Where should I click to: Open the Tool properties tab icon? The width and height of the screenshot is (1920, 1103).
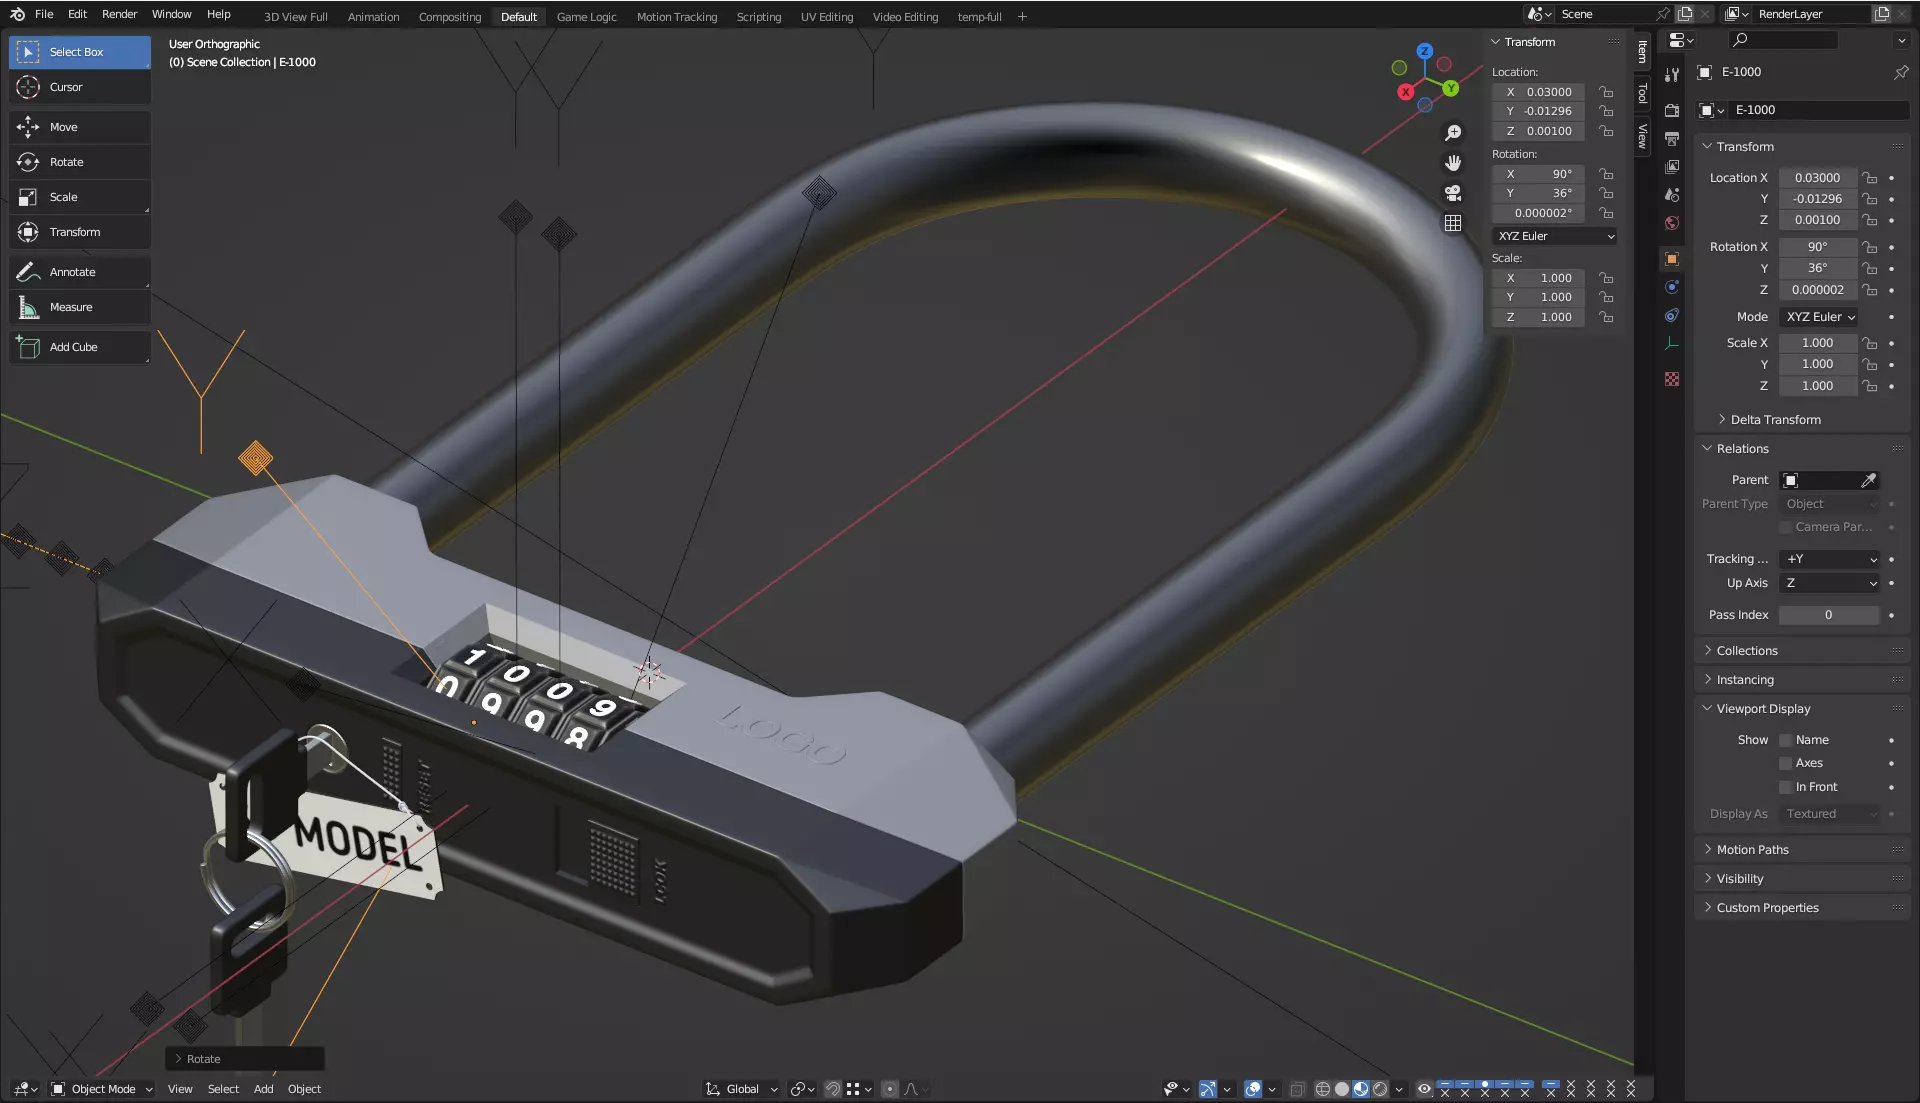pyautogui.click(x=1672, y=75)
